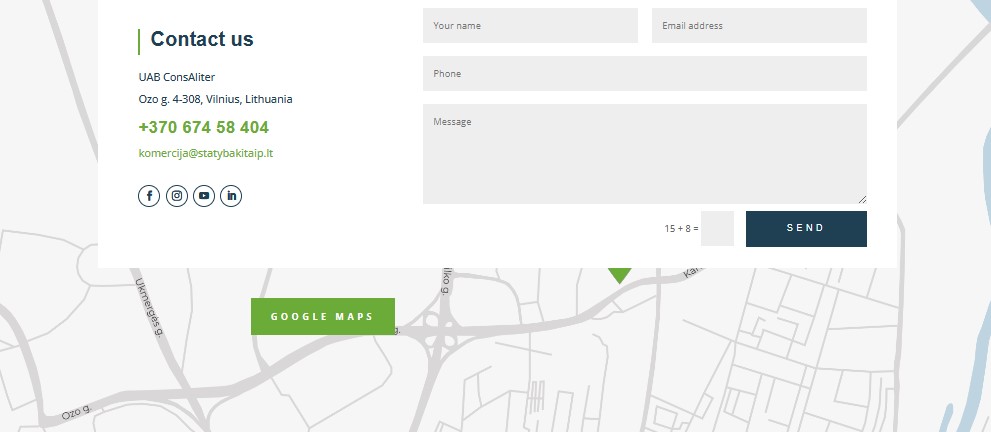Click the Ukmergės g. street label on map

pos(149,308)
